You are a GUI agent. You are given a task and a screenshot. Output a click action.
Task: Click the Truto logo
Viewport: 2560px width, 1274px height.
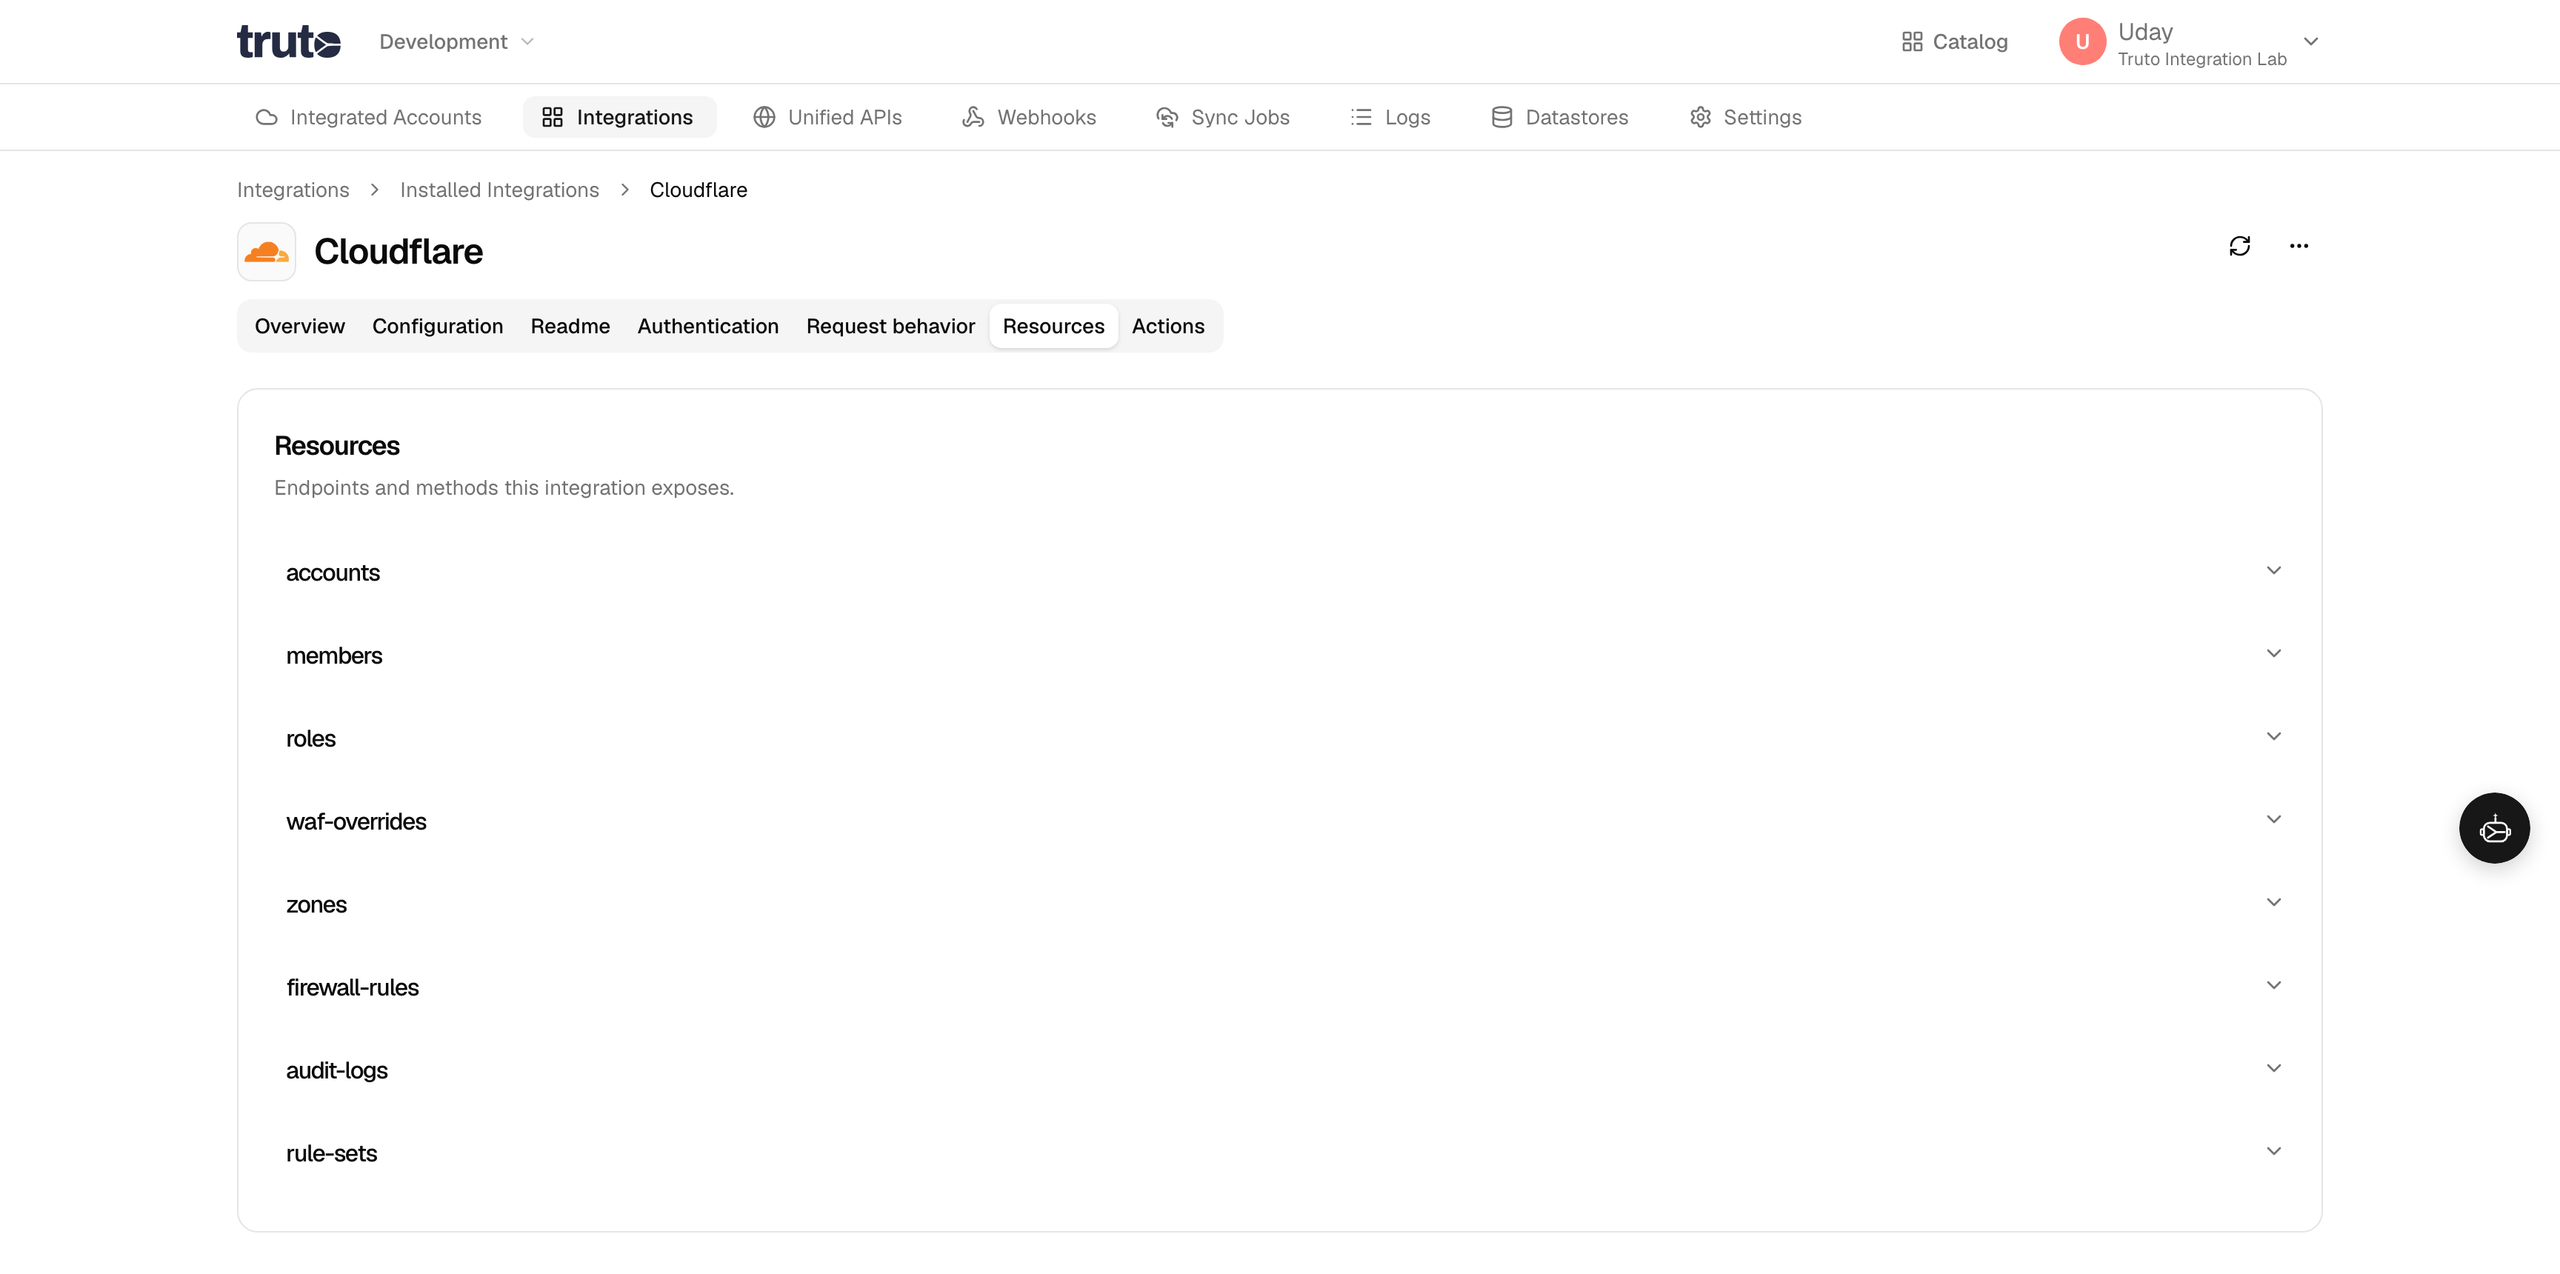[289, 41]
